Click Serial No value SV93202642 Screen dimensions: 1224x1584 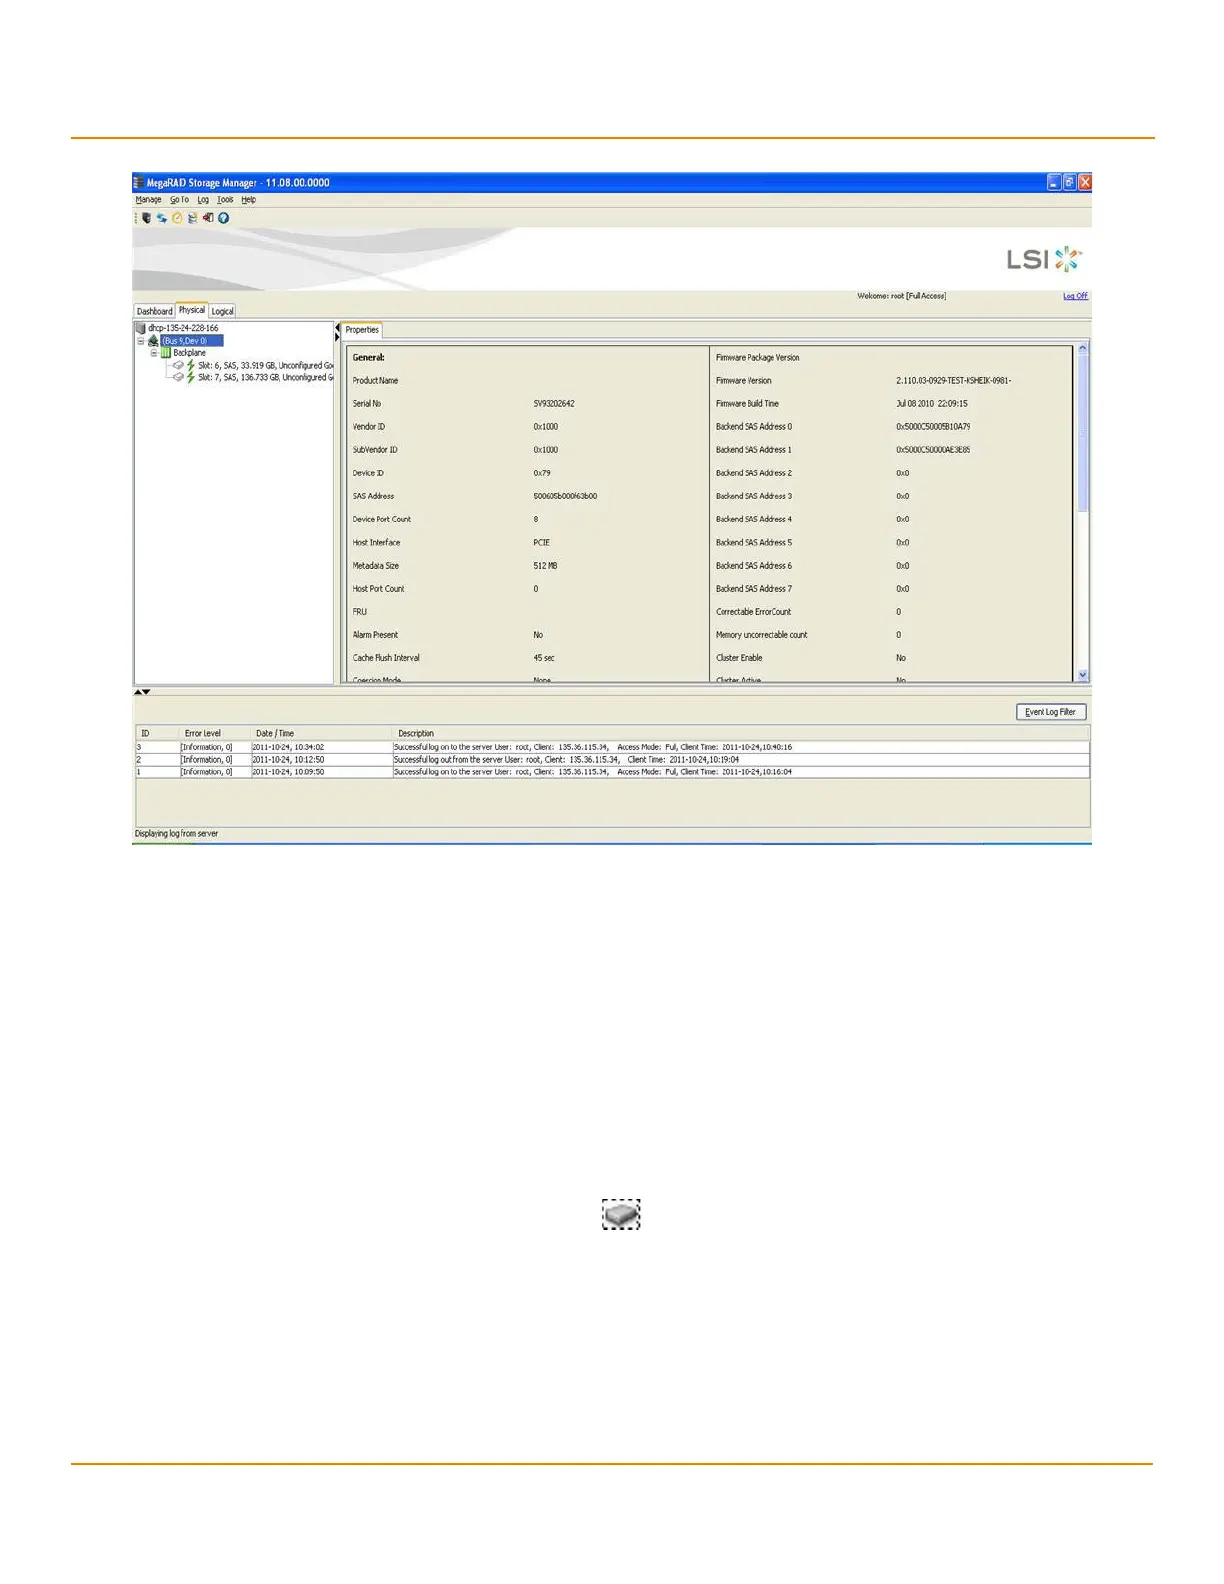click(554, 404)
